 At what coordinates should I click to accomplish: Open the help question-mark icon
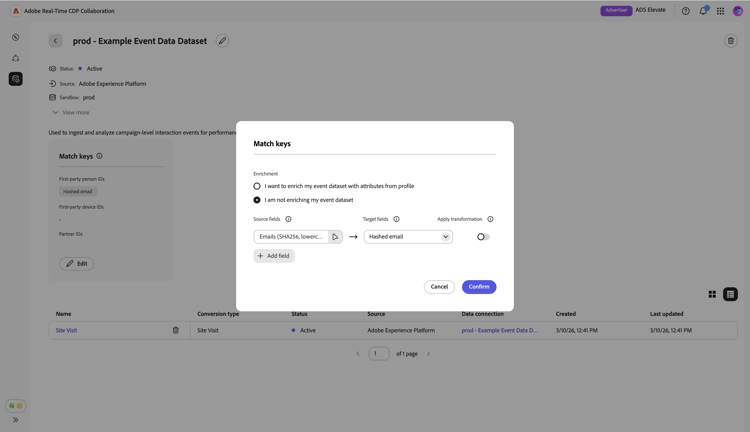click(685, 11)
